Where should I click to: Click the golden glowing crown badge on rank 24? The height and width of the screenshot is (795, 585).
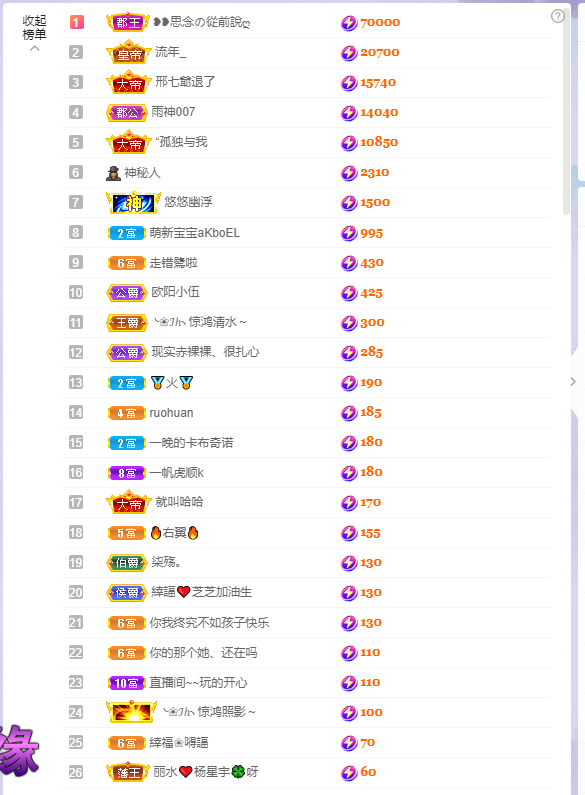[x=131, y=712]
